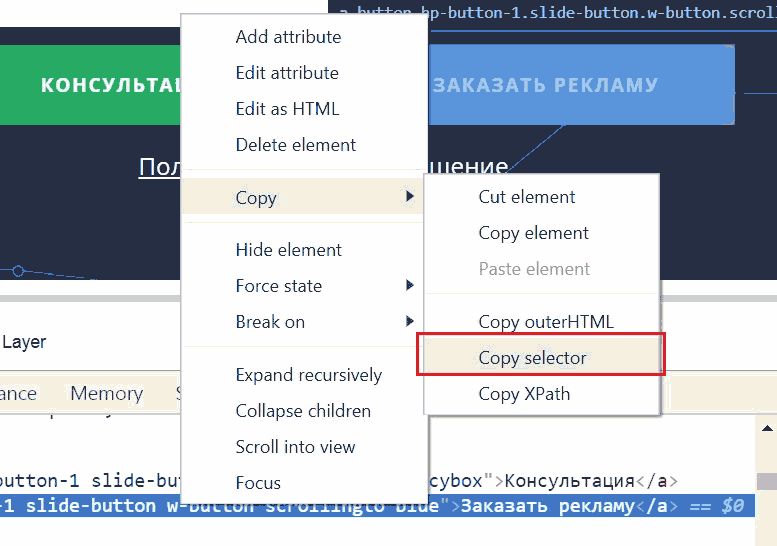Screen dimensions: 777x546
Task: Open the Memory DevTools tab
Action: [x=107, y=393]
